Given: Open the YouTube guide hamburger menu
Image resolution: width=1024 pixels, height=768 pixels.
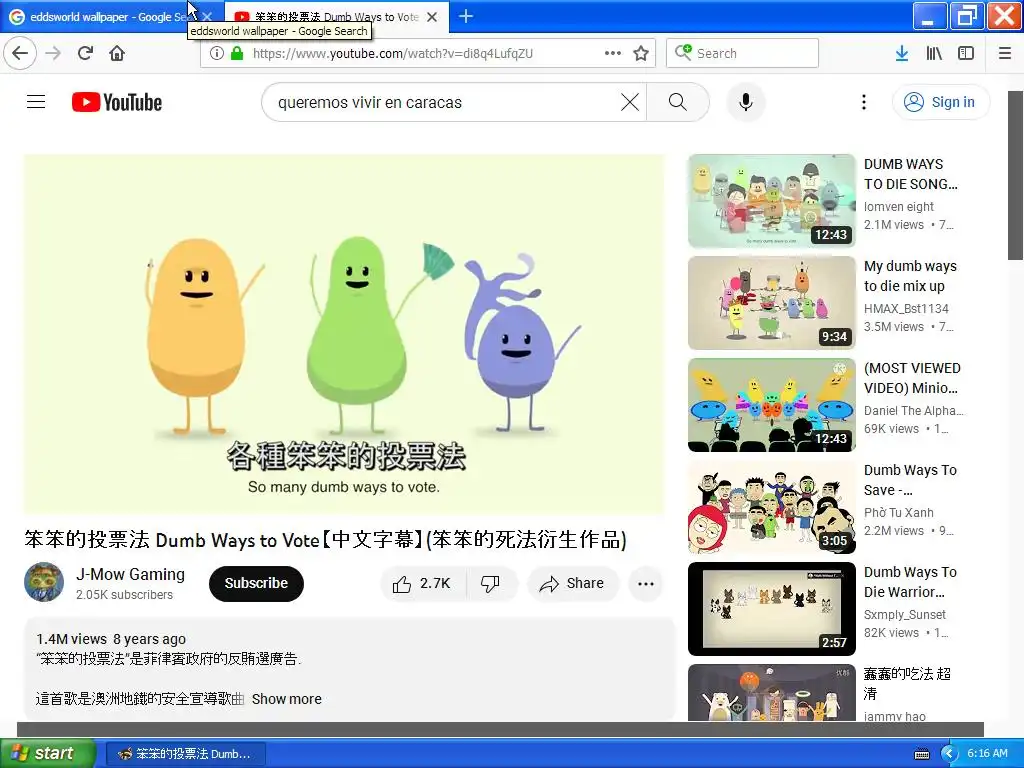Looking at the screenshot, I should tap(36, 102).
